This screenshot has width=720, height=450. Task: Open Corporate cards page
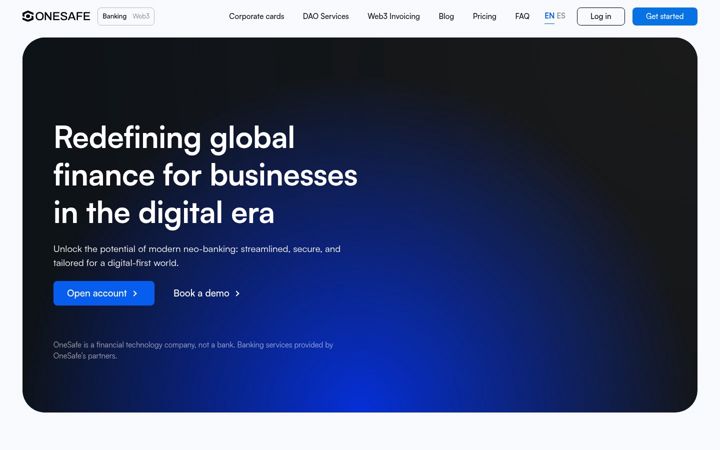point(256,16)
